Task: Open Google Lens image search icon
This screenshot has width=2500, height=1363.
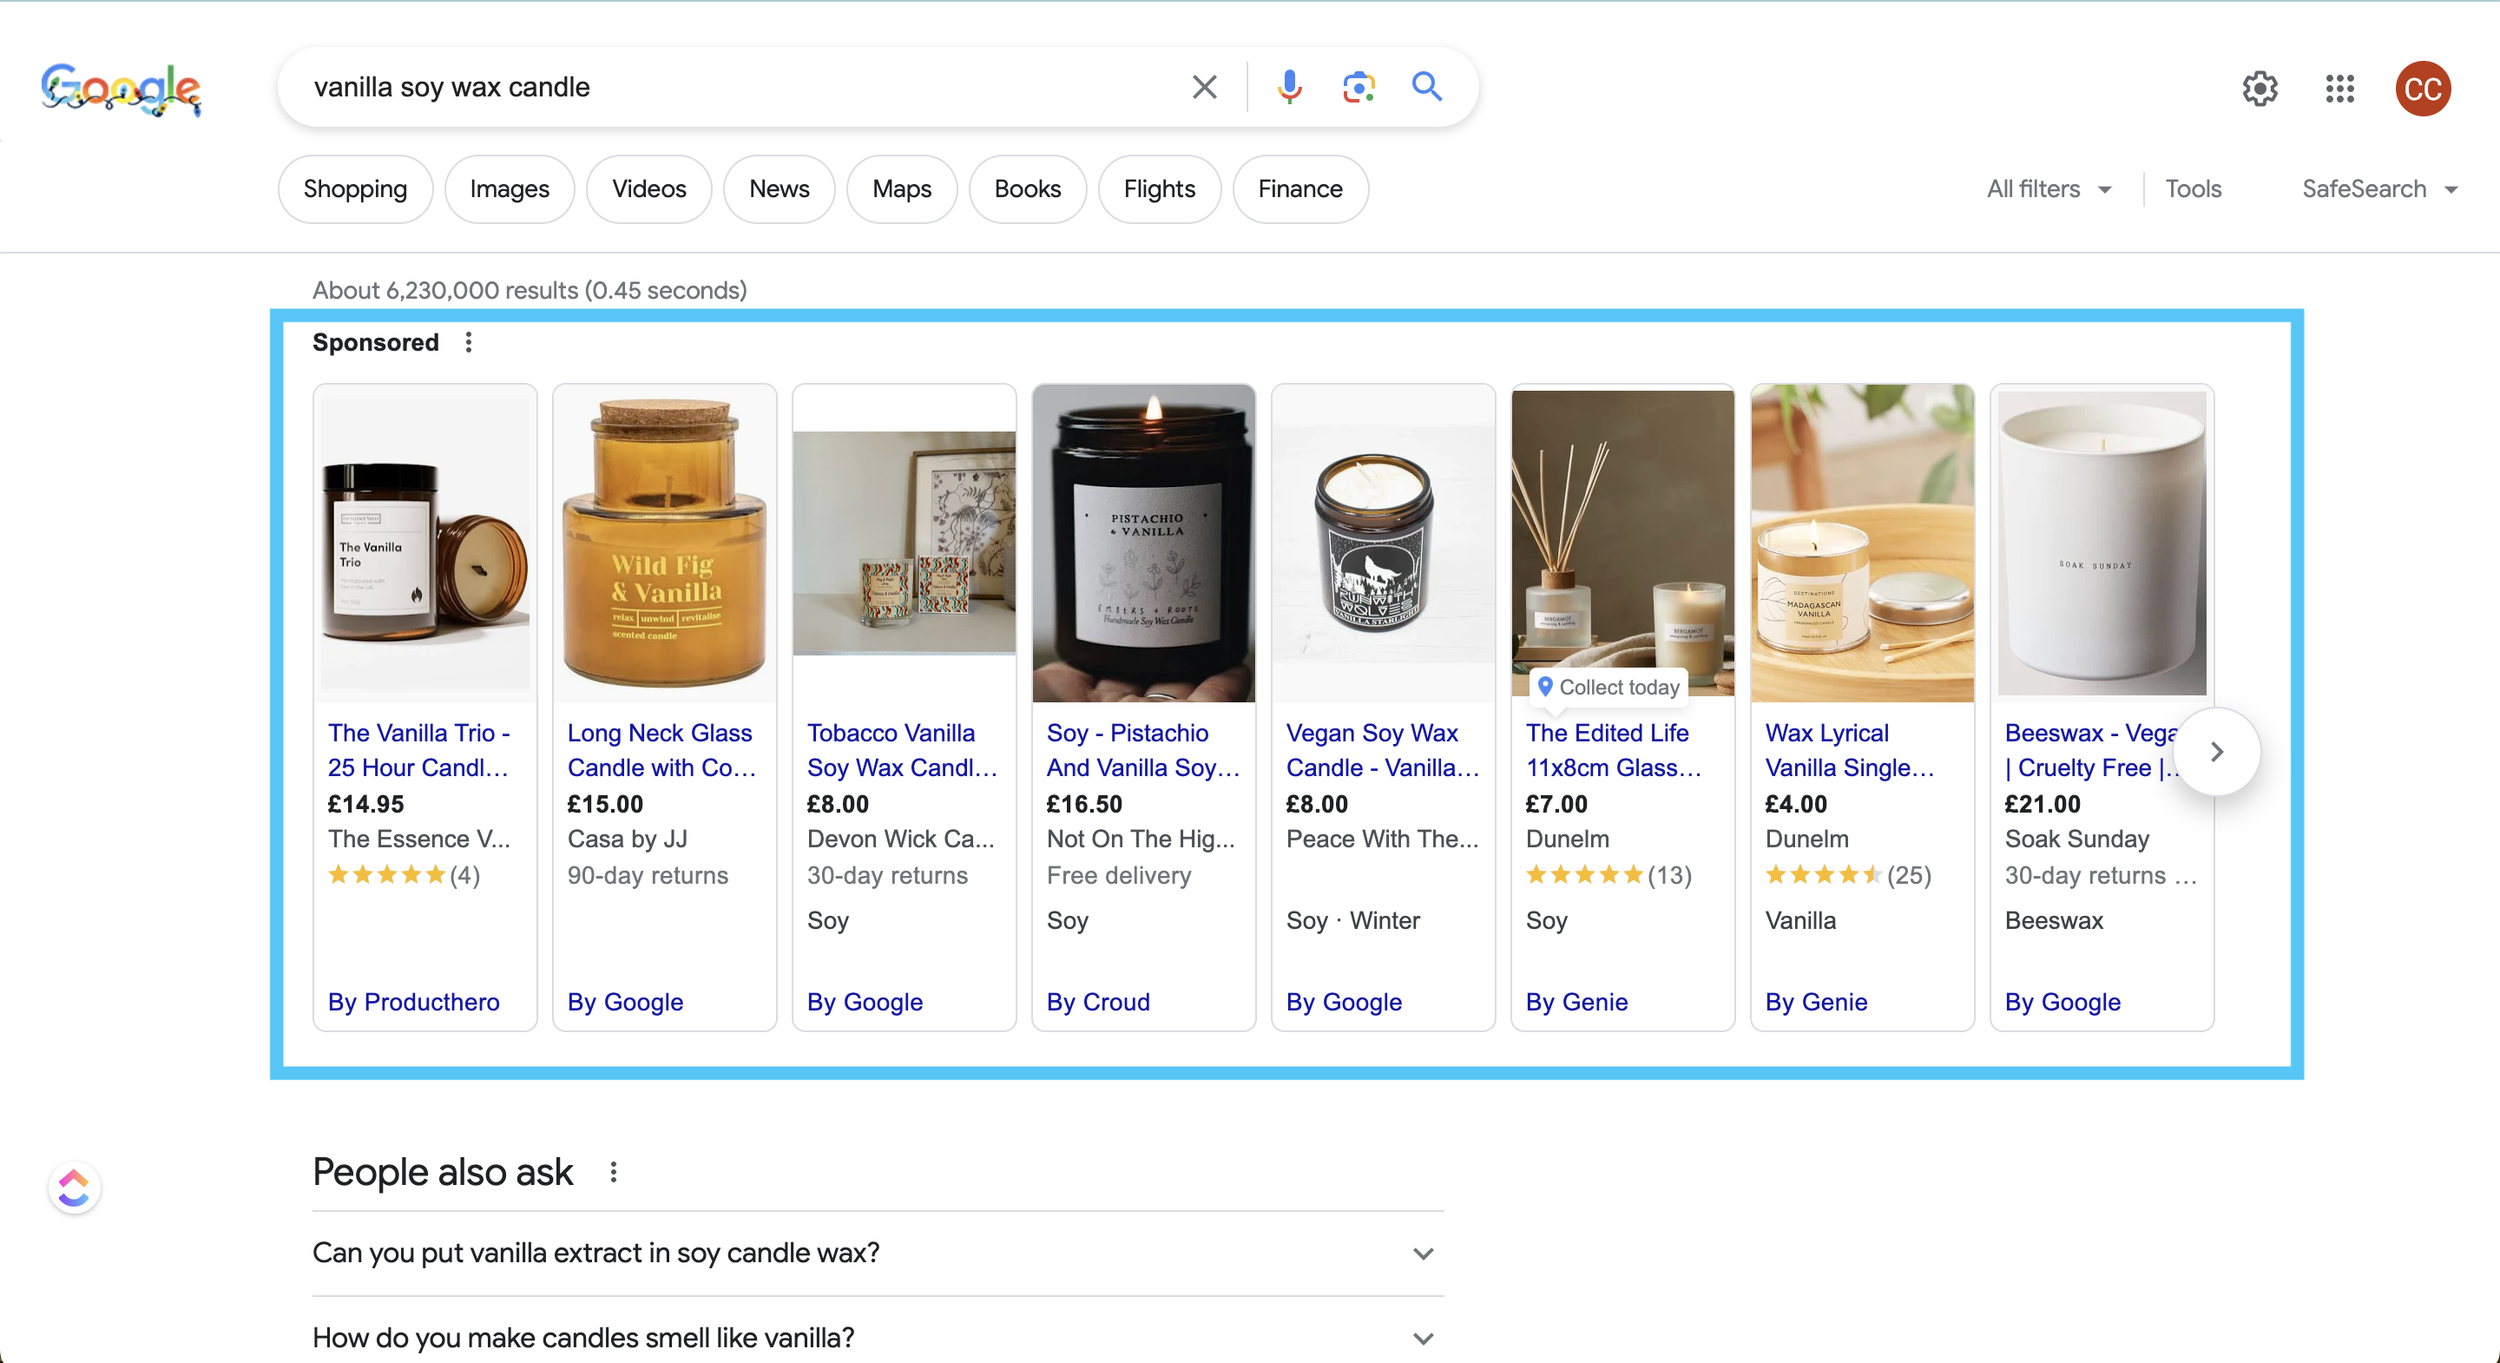Action: tap(1358, 87)
